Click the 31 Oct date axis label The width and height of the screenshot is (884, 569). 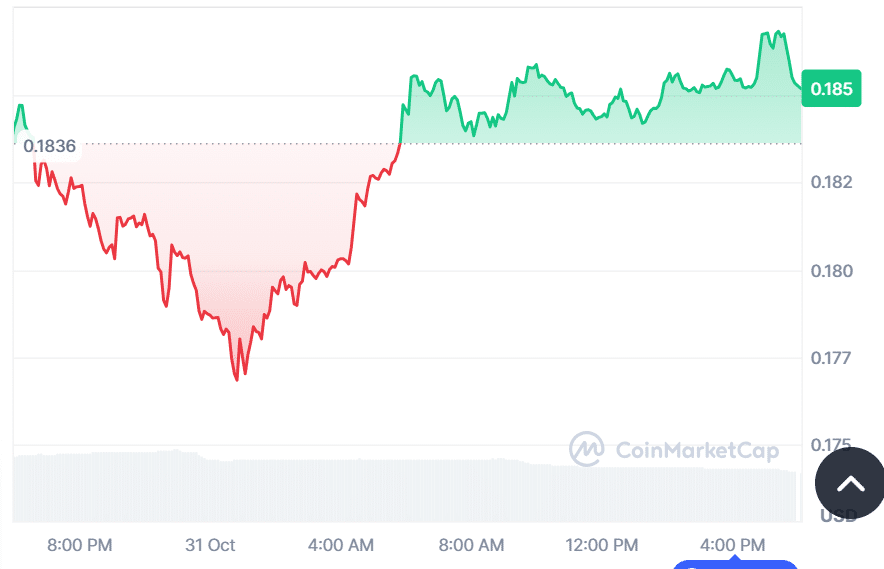(210, 545)
